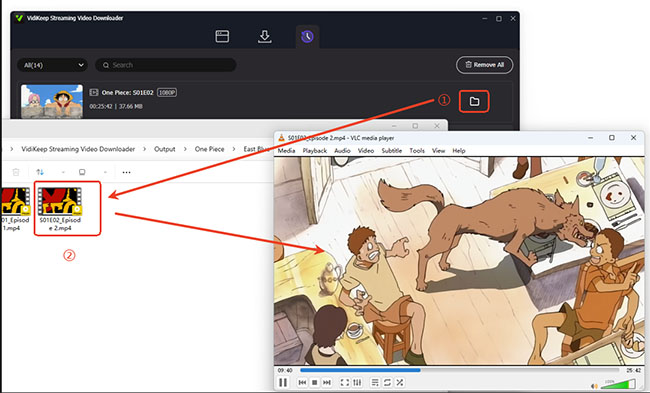The height and width of the screenshot is (393, 650).
Task: Open Explorer view layout icon
Action: click(82, 172)
